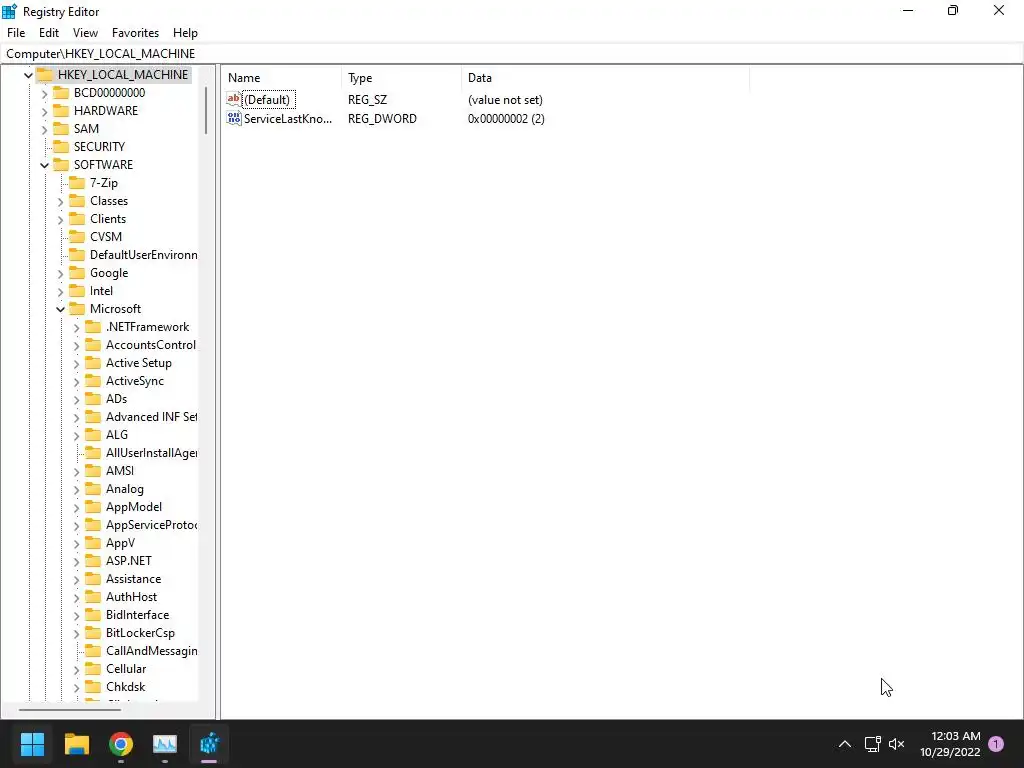Click the ASP.NET folder icon
1024x768 pixels.
93,560
